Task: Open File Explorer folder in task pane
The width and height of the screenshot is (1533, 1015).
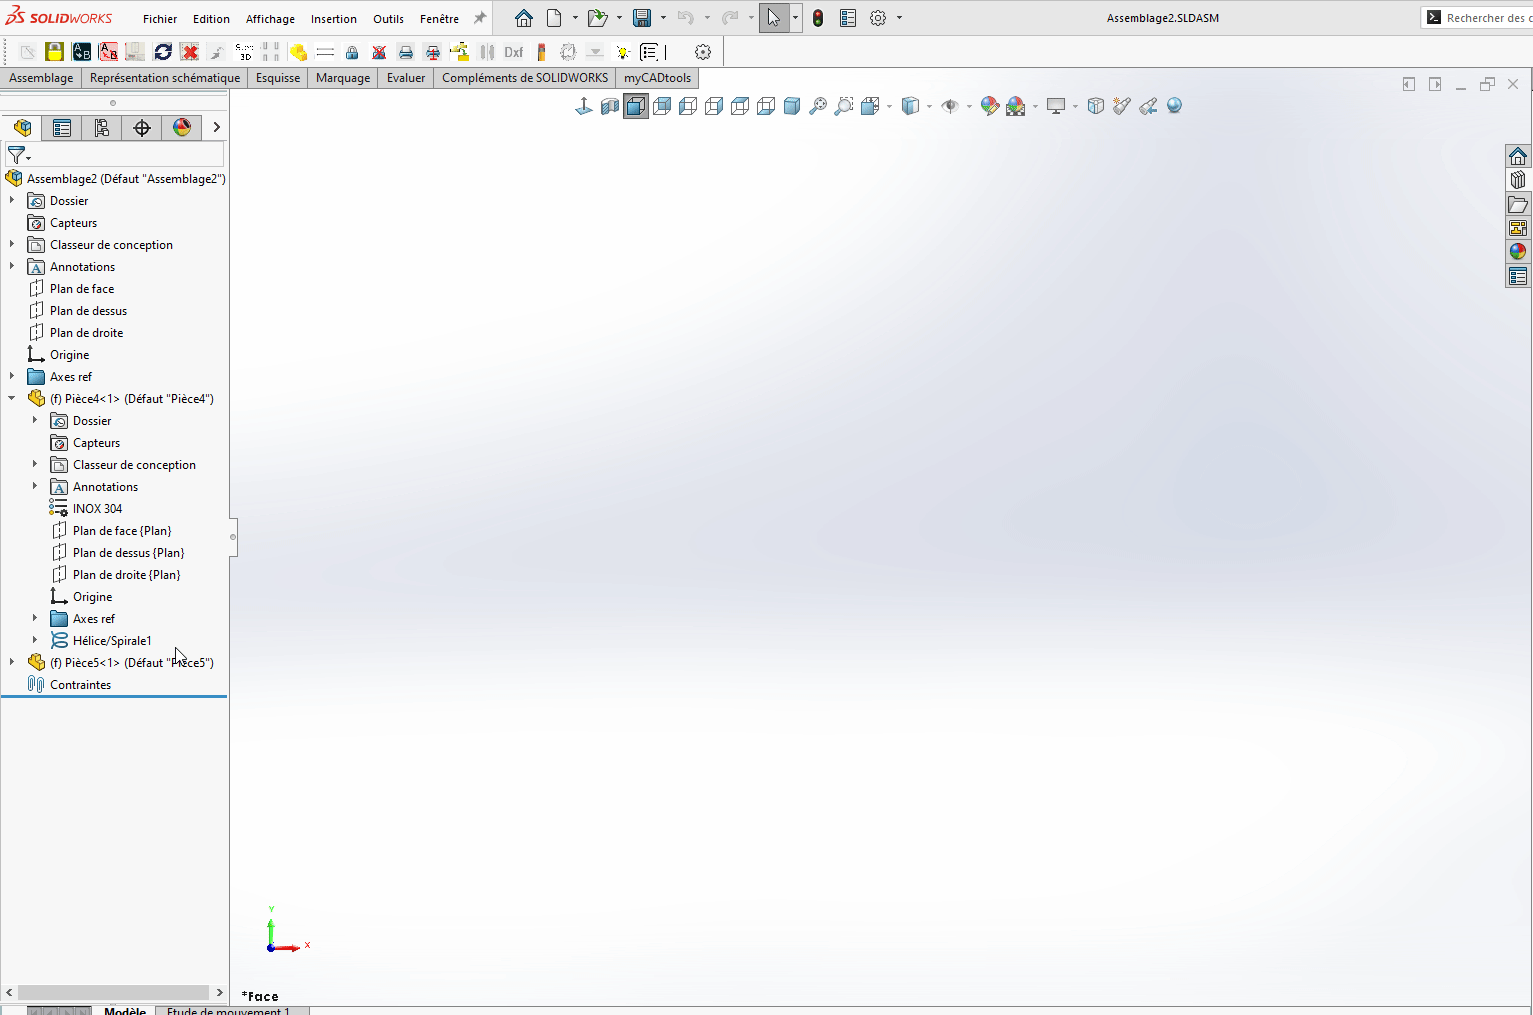Action: click(1518, 204)
